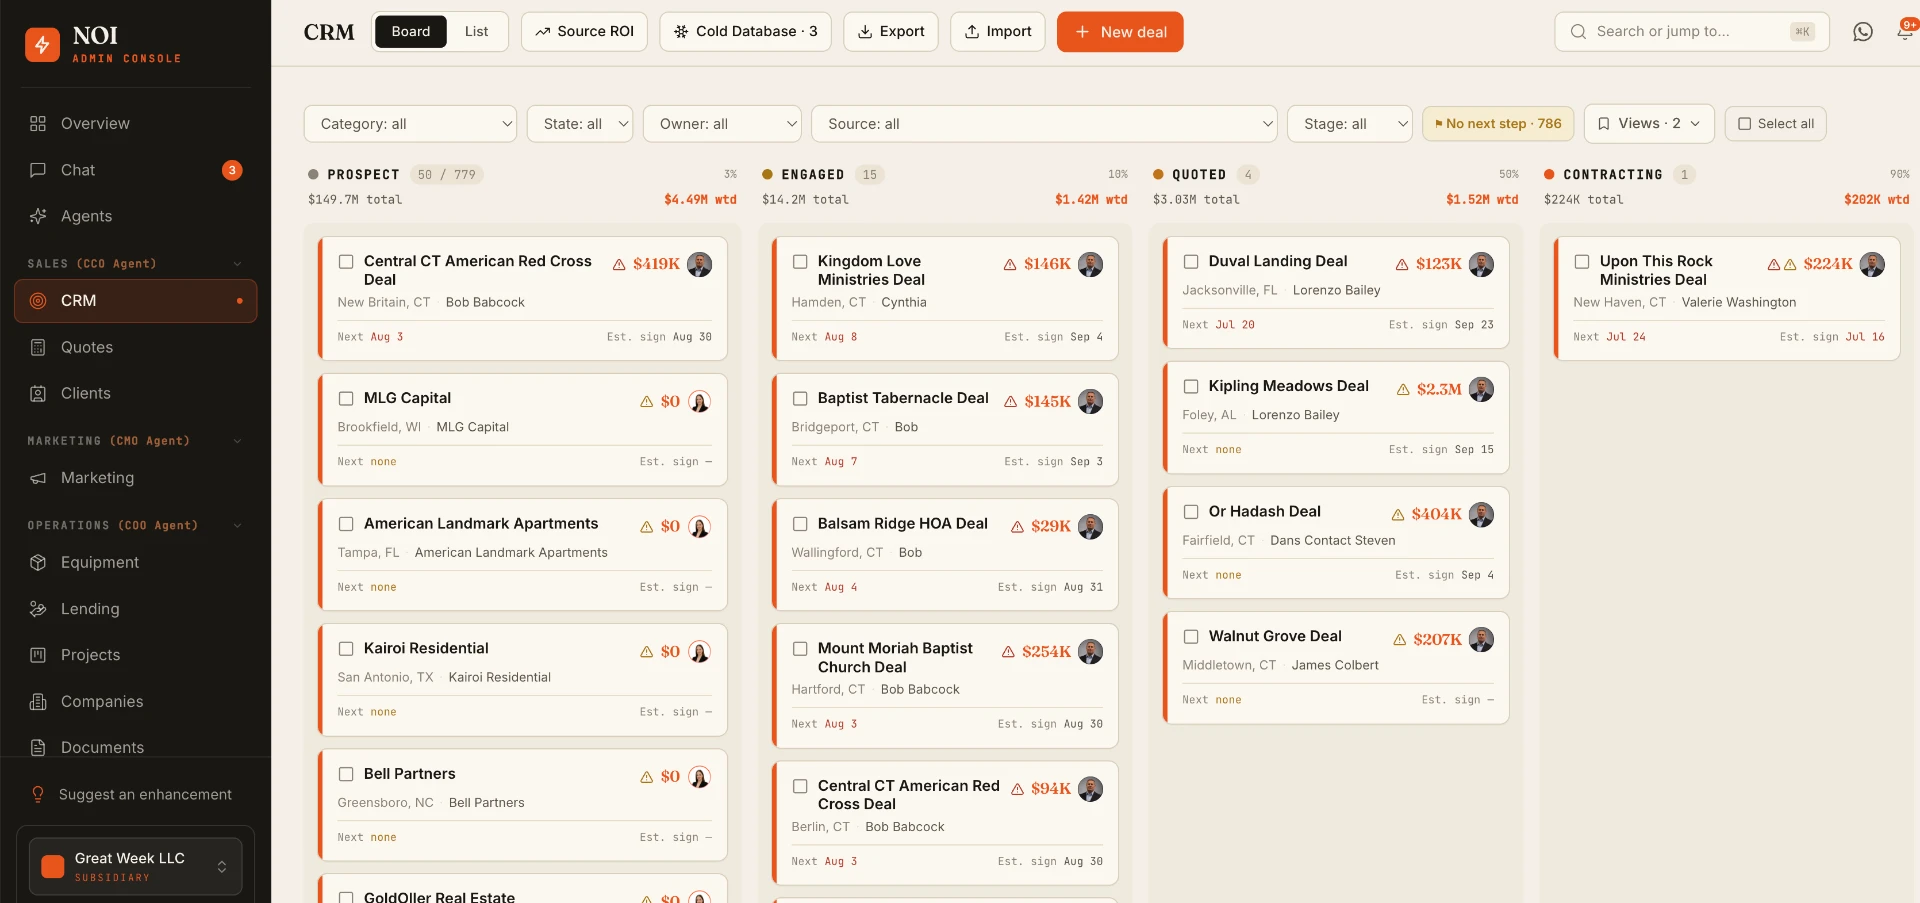Open Lending page from sidebar
Viewport: 1920px width, 903px height.
pos(136,609)
